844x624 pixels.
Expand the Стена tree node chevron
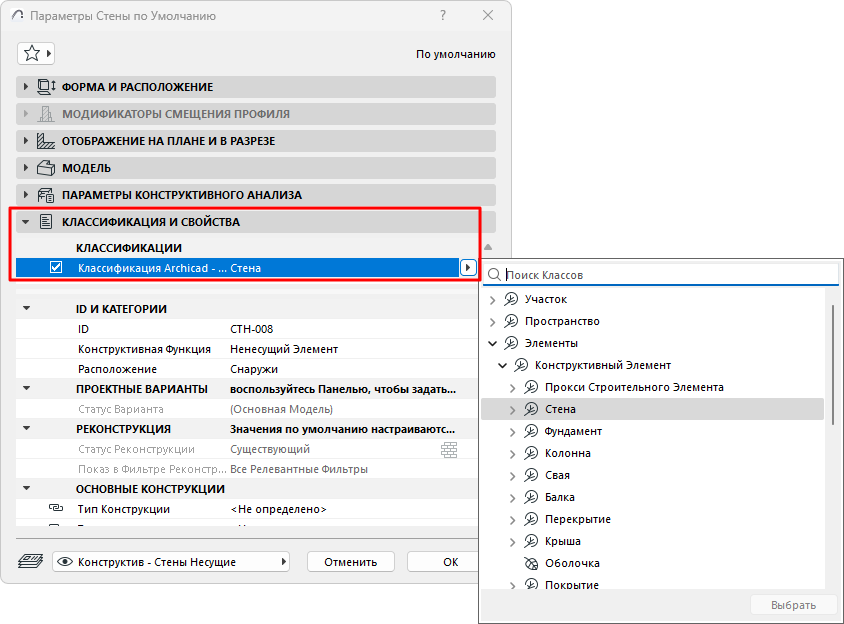click(512, 410)
